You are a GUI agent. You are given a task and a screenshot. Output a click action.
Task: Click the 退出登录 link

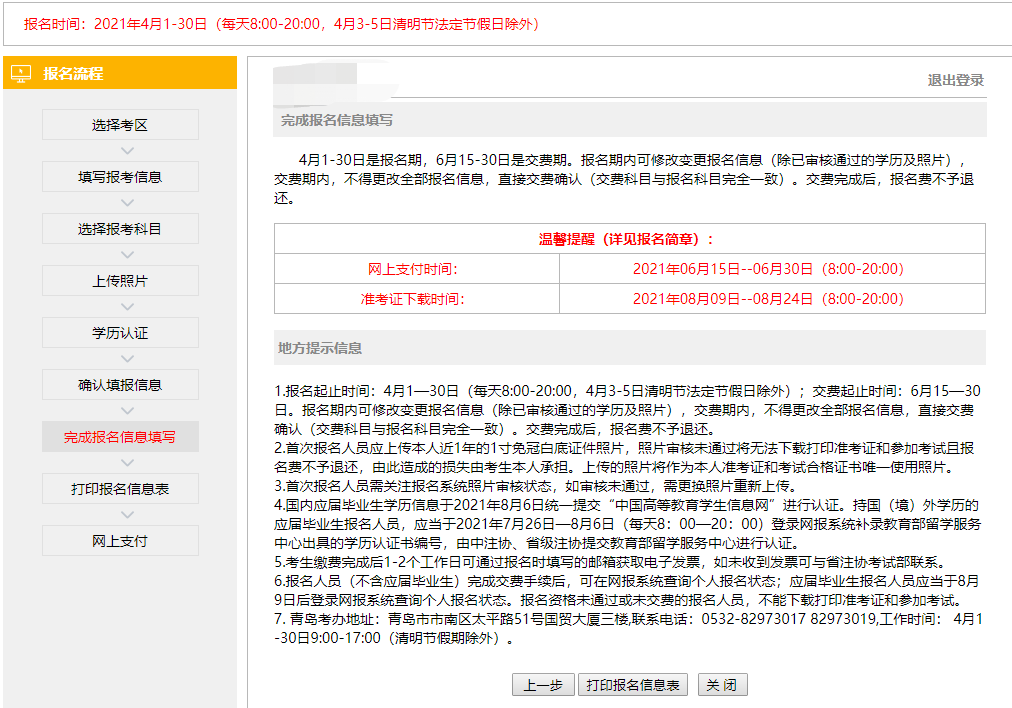click(955, 81)
